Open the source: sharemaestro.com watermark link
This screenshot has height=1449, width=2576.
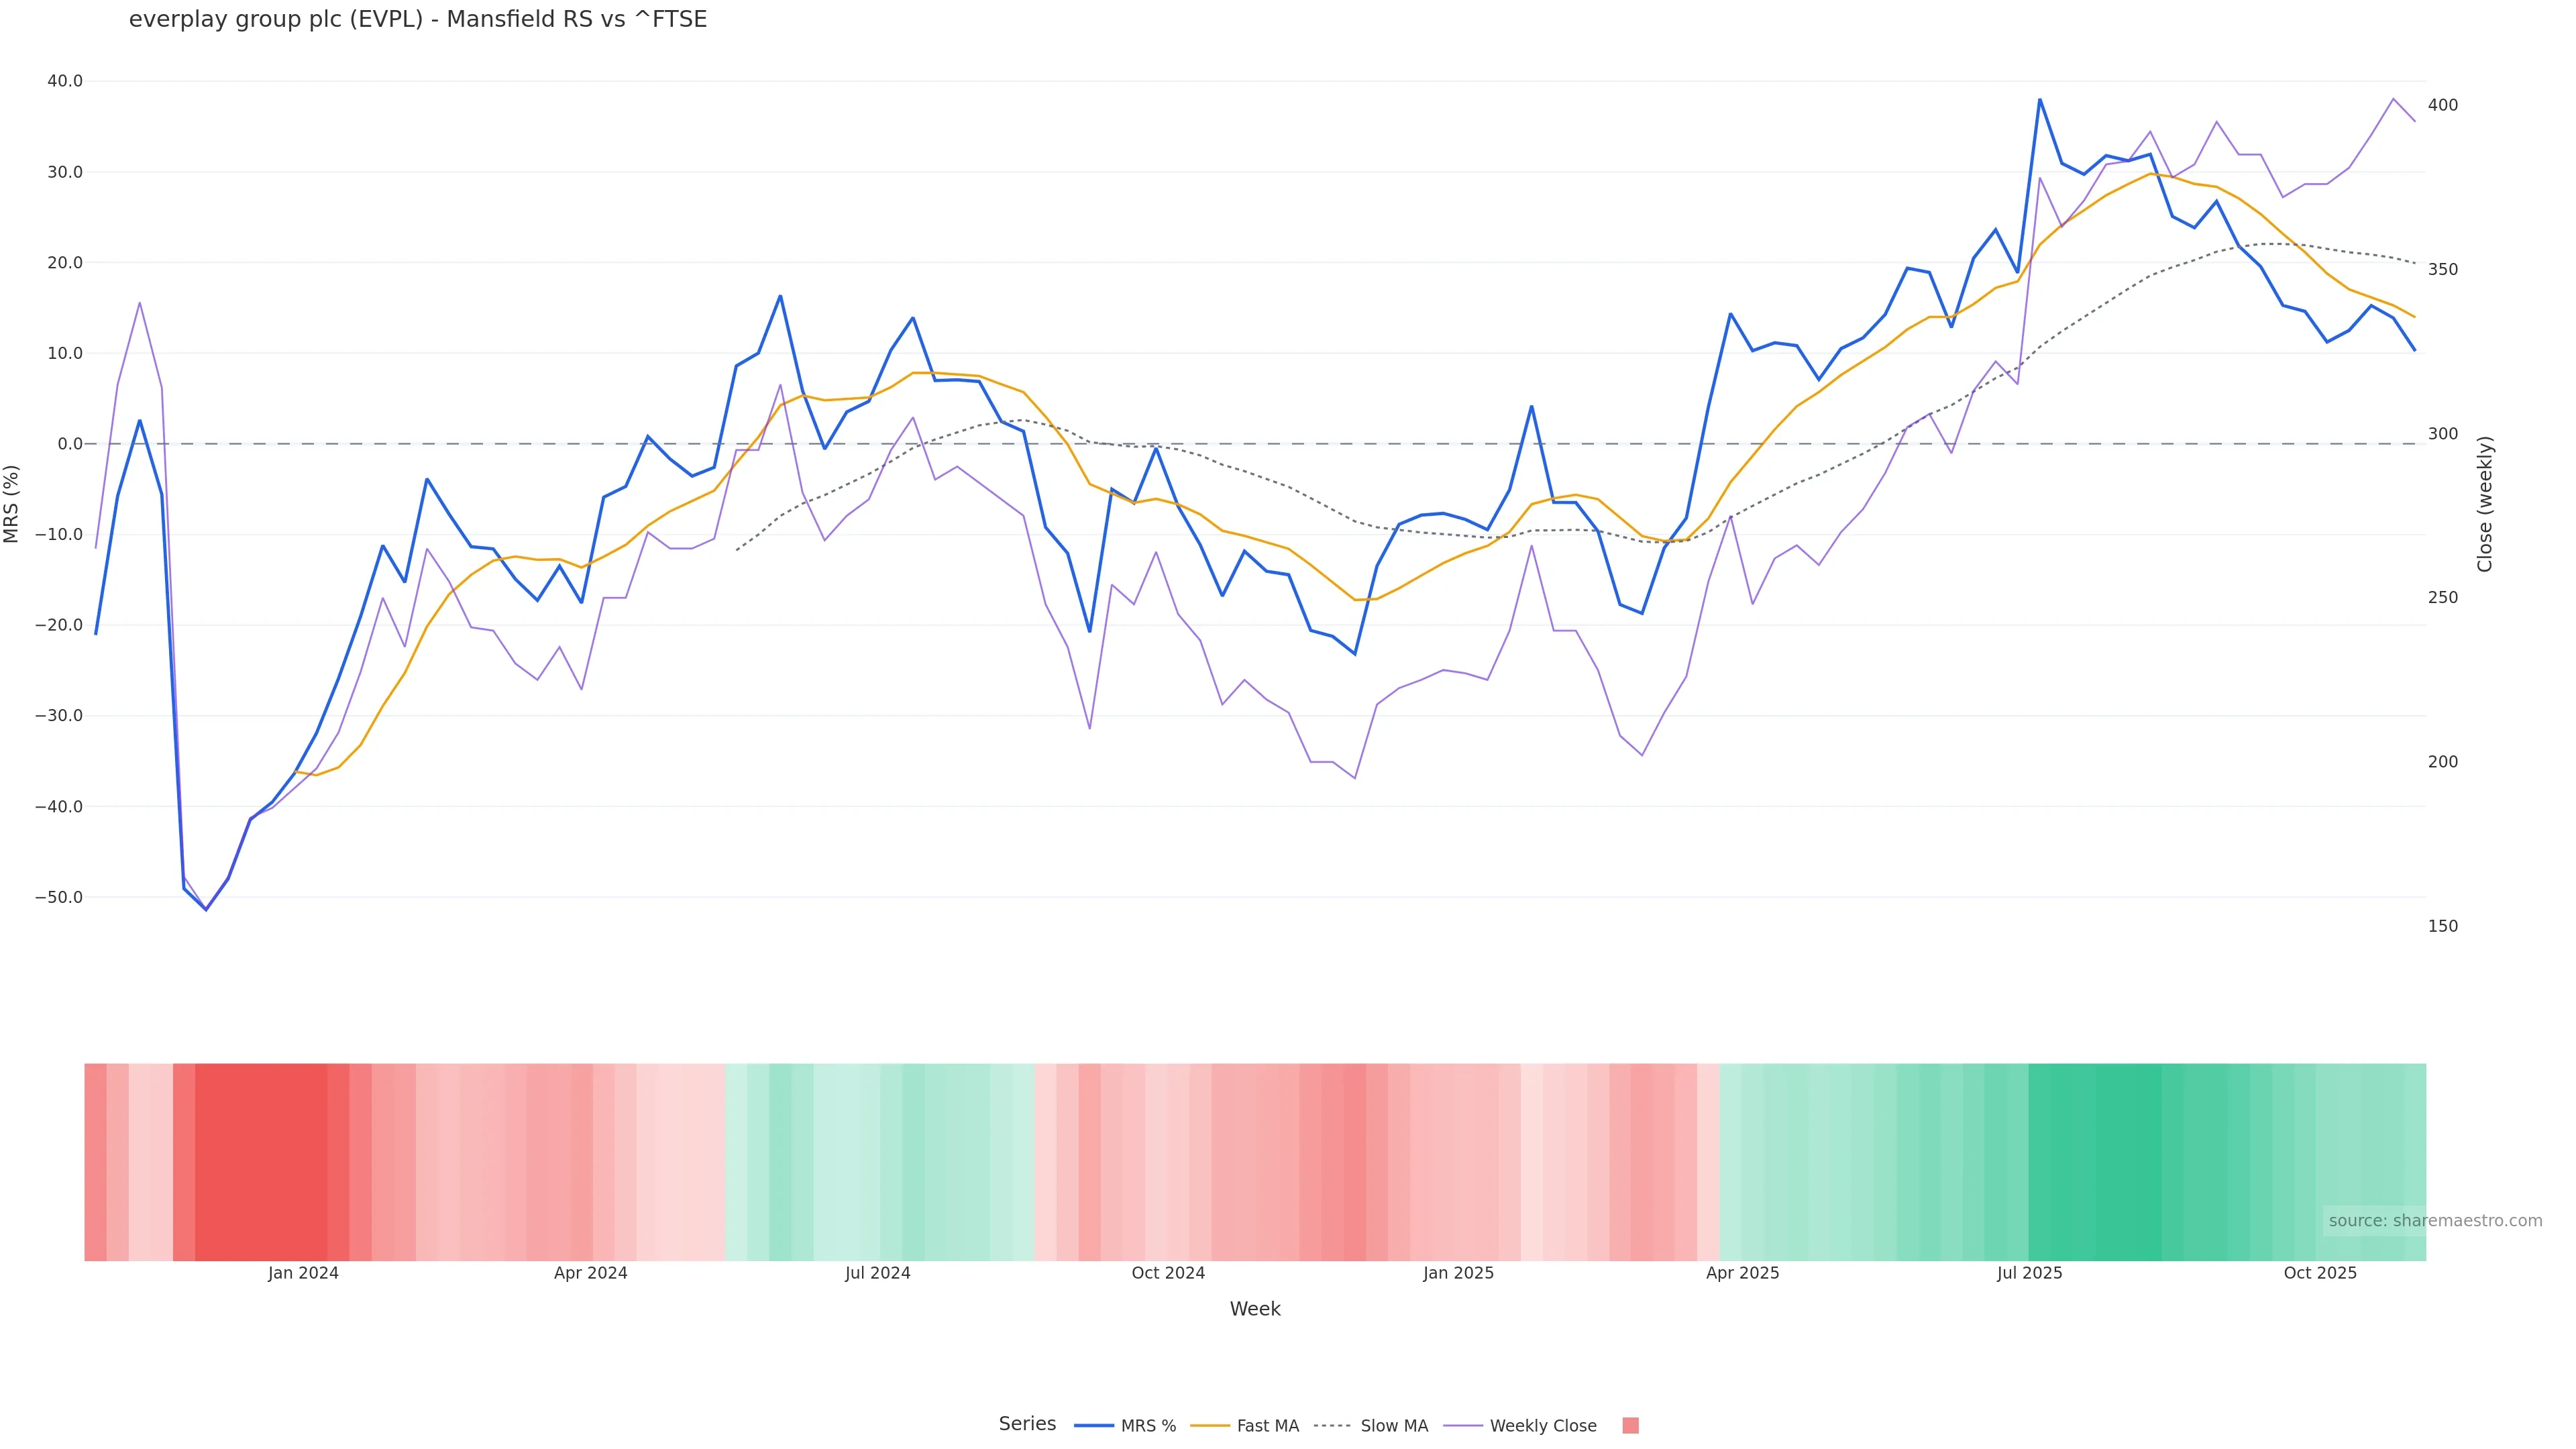point(2434,1220)
